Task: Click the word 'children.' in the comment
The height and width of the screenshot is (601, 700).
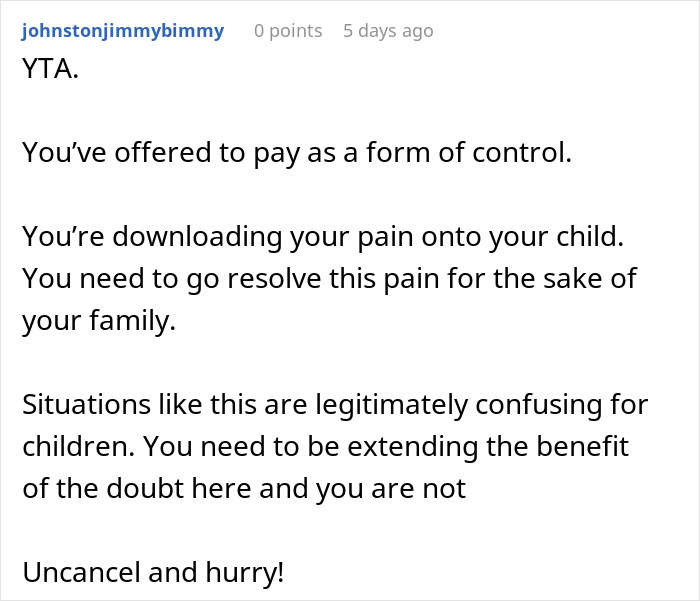Action: coord(71,449)
